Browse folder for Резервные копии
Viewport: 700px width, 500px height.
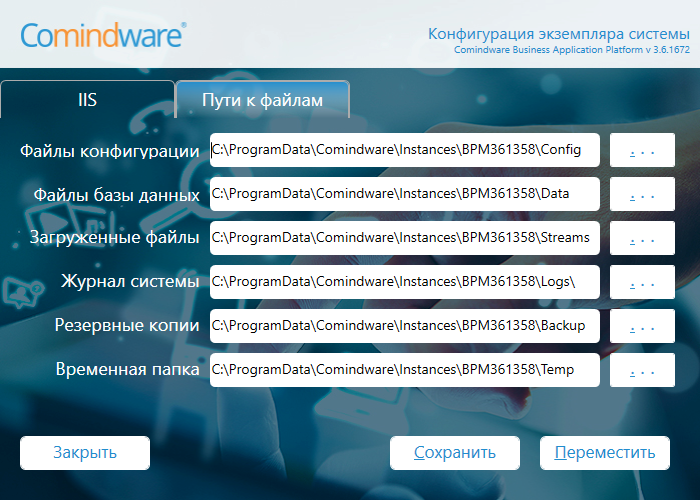pyautogui.click(x=642, y=326)
